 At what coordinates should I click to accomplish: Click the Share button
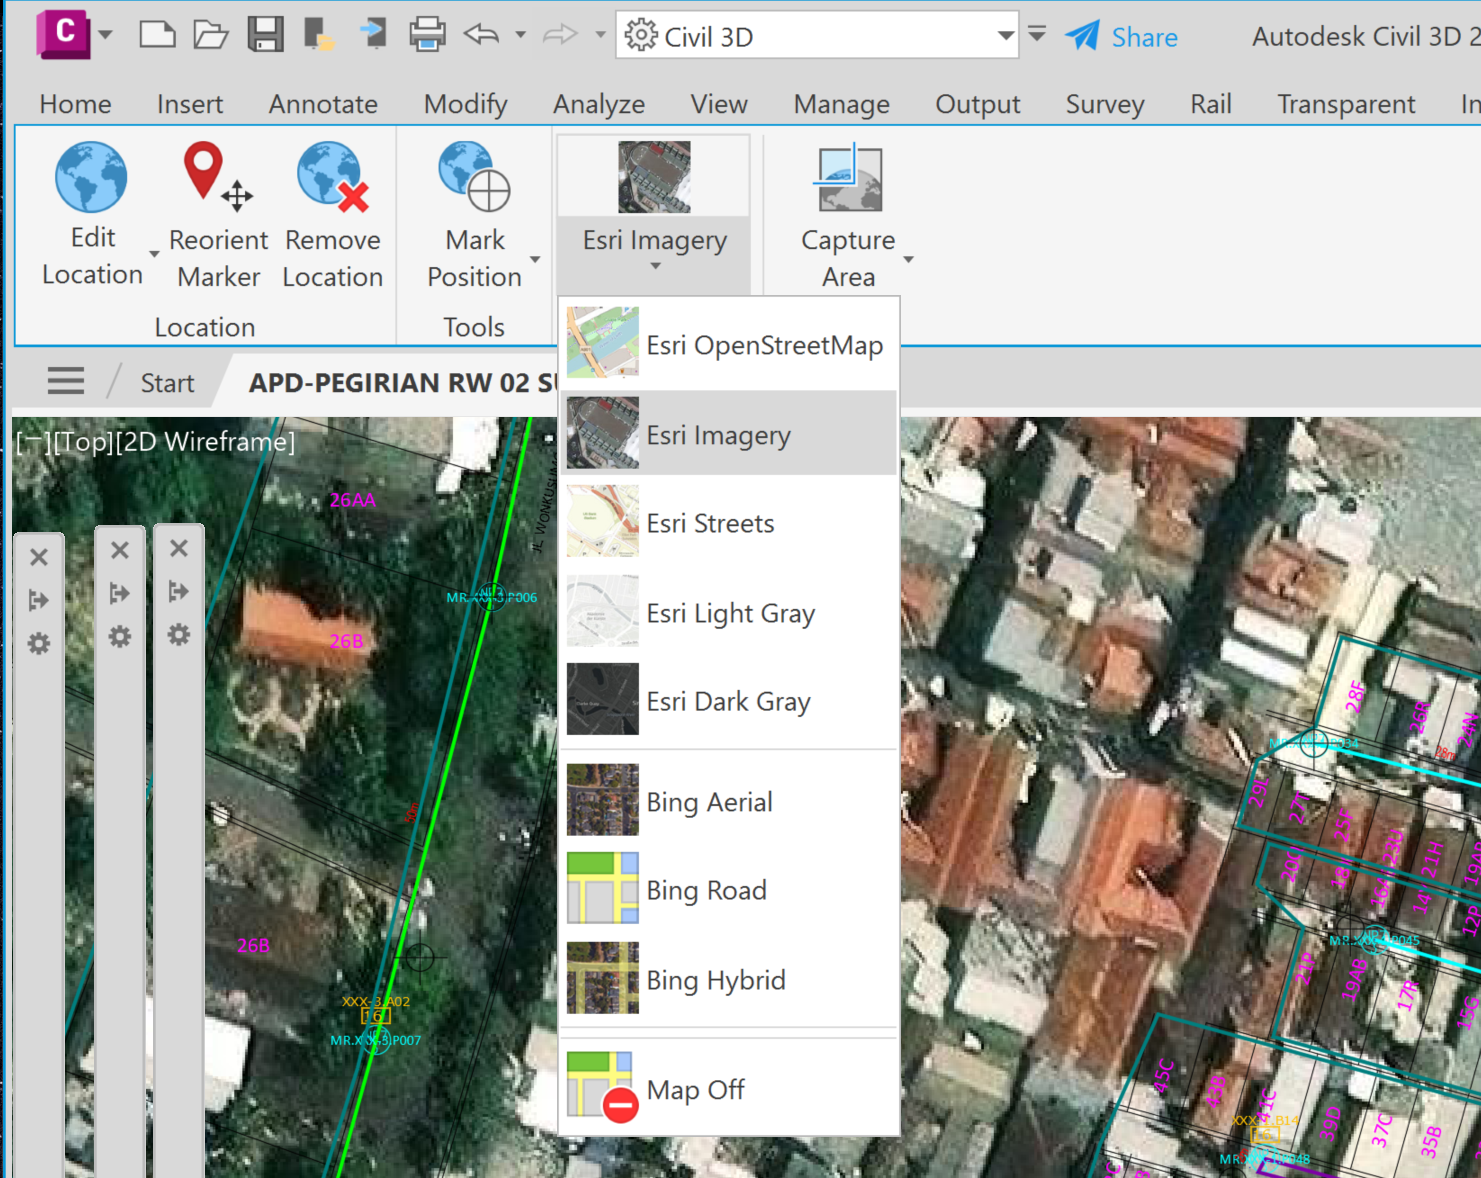pyautogui.click(x=1121, y=37)
